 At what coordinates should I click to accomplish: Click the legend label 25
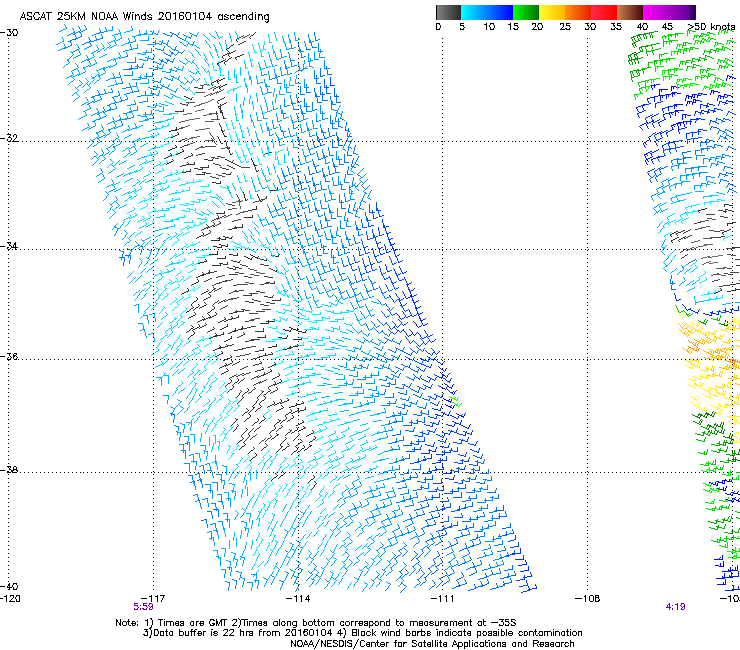click(565, 27)
